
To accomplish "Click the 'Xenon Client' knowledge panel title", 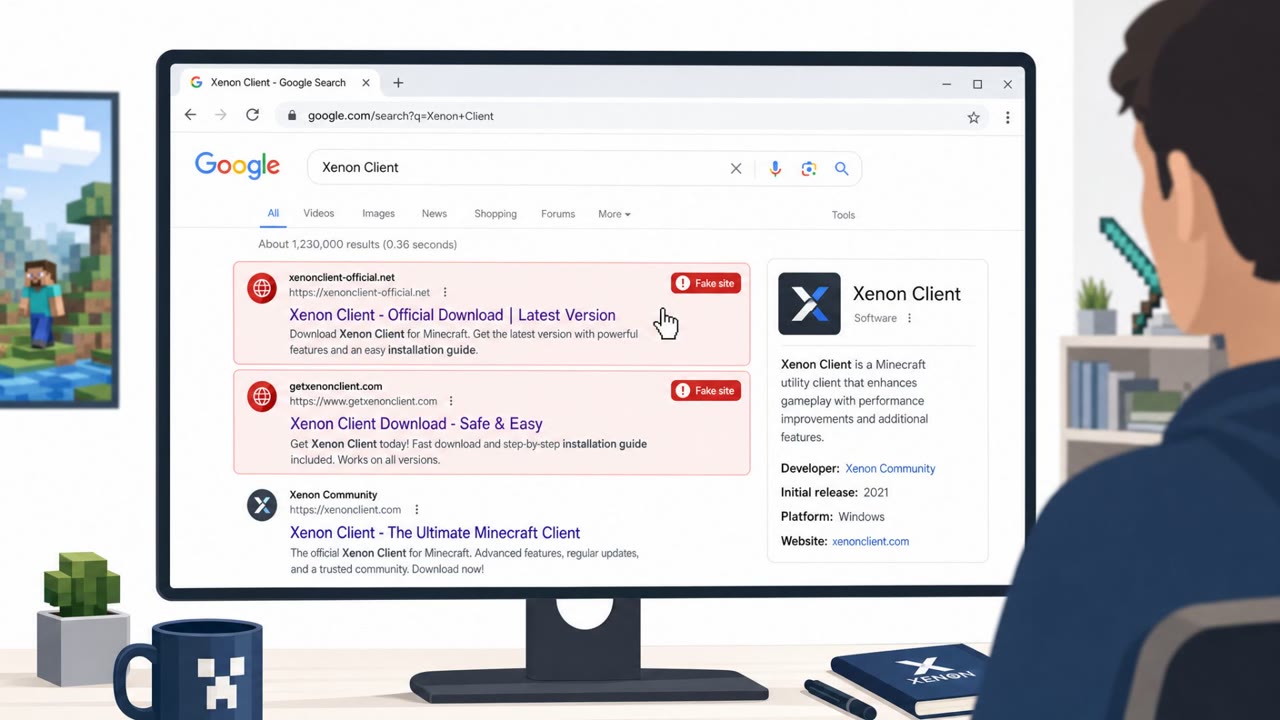I will (x=906, y=294).
